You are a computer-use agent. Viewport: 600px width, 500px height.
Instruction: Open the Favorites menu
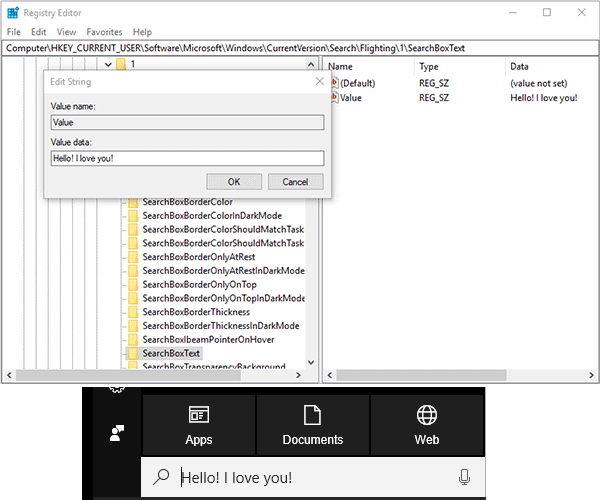pyautogui.click(x=104, y=32)
